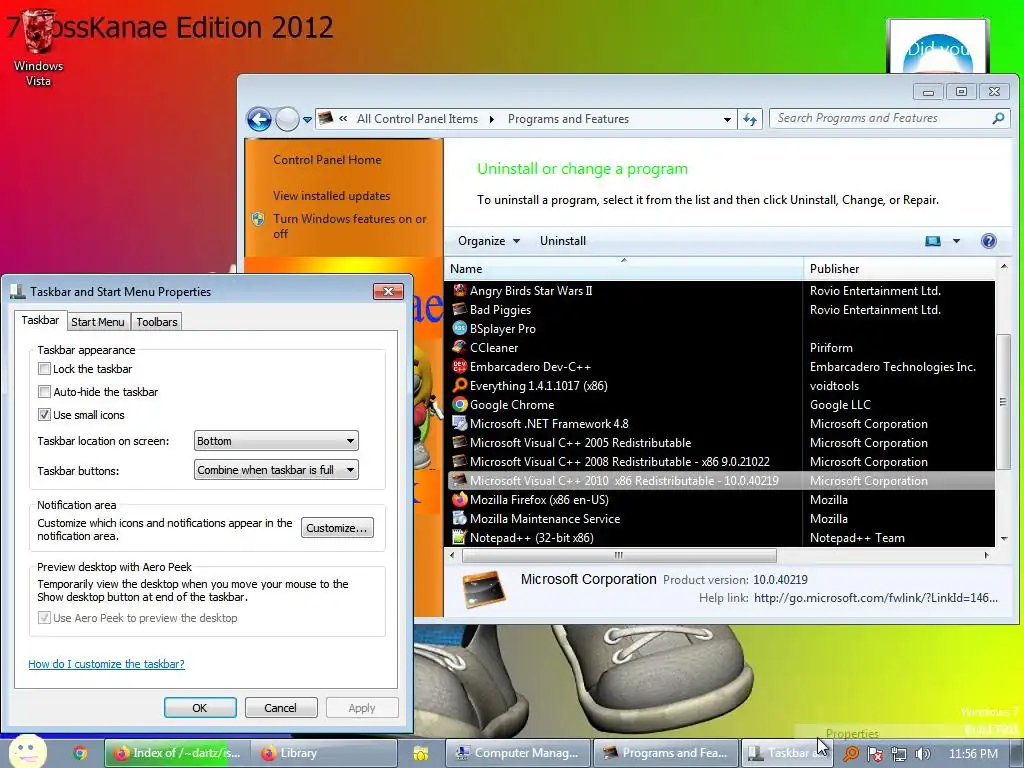Viewport: 1024px width, 768px height.
Task: Click the Notepad++ icon in program list
Action: point(460,537)
